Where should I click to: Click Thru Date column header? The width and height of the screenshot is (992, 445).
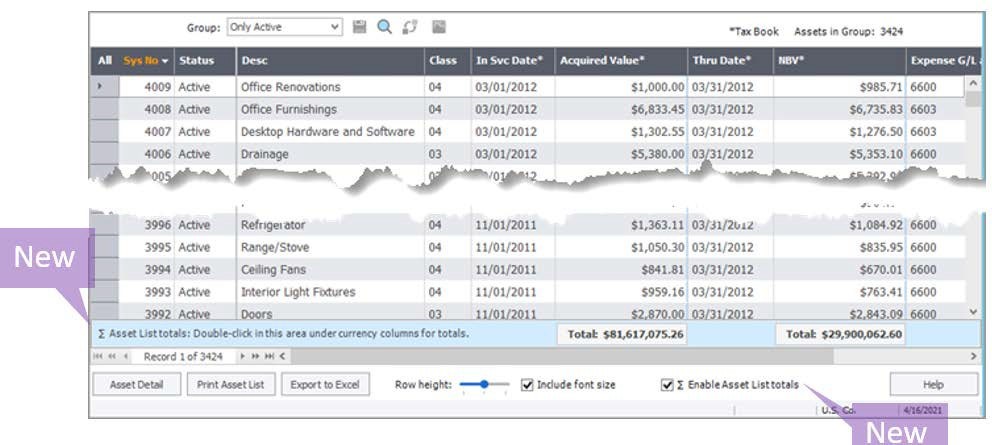(730, 61)
